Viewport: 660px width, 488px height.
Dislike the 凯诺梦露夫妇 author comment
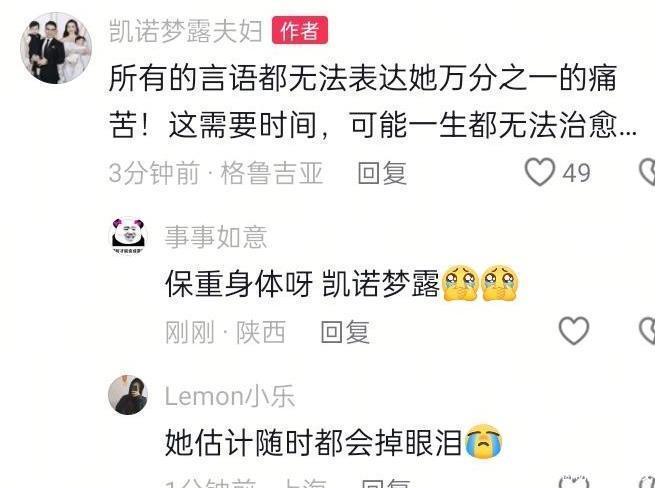pyautogui.click(x=648, y=172)
